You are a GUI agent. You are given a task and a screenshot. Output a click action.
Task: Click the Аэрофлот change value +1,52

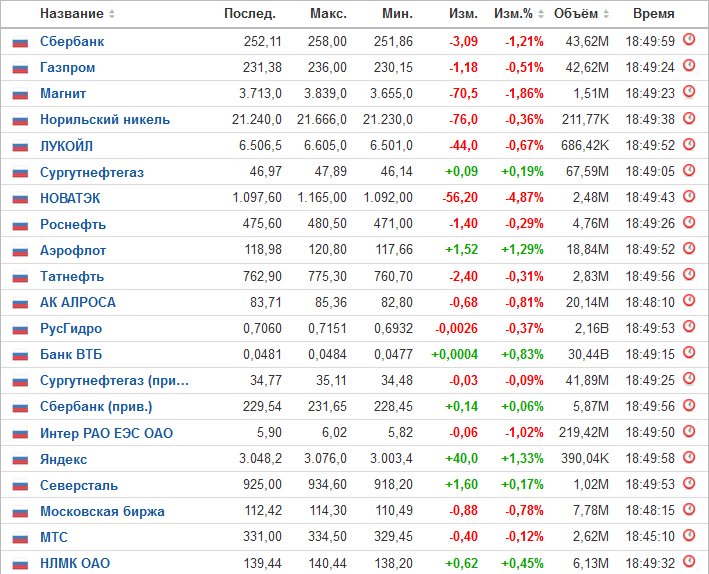point(461,250)
